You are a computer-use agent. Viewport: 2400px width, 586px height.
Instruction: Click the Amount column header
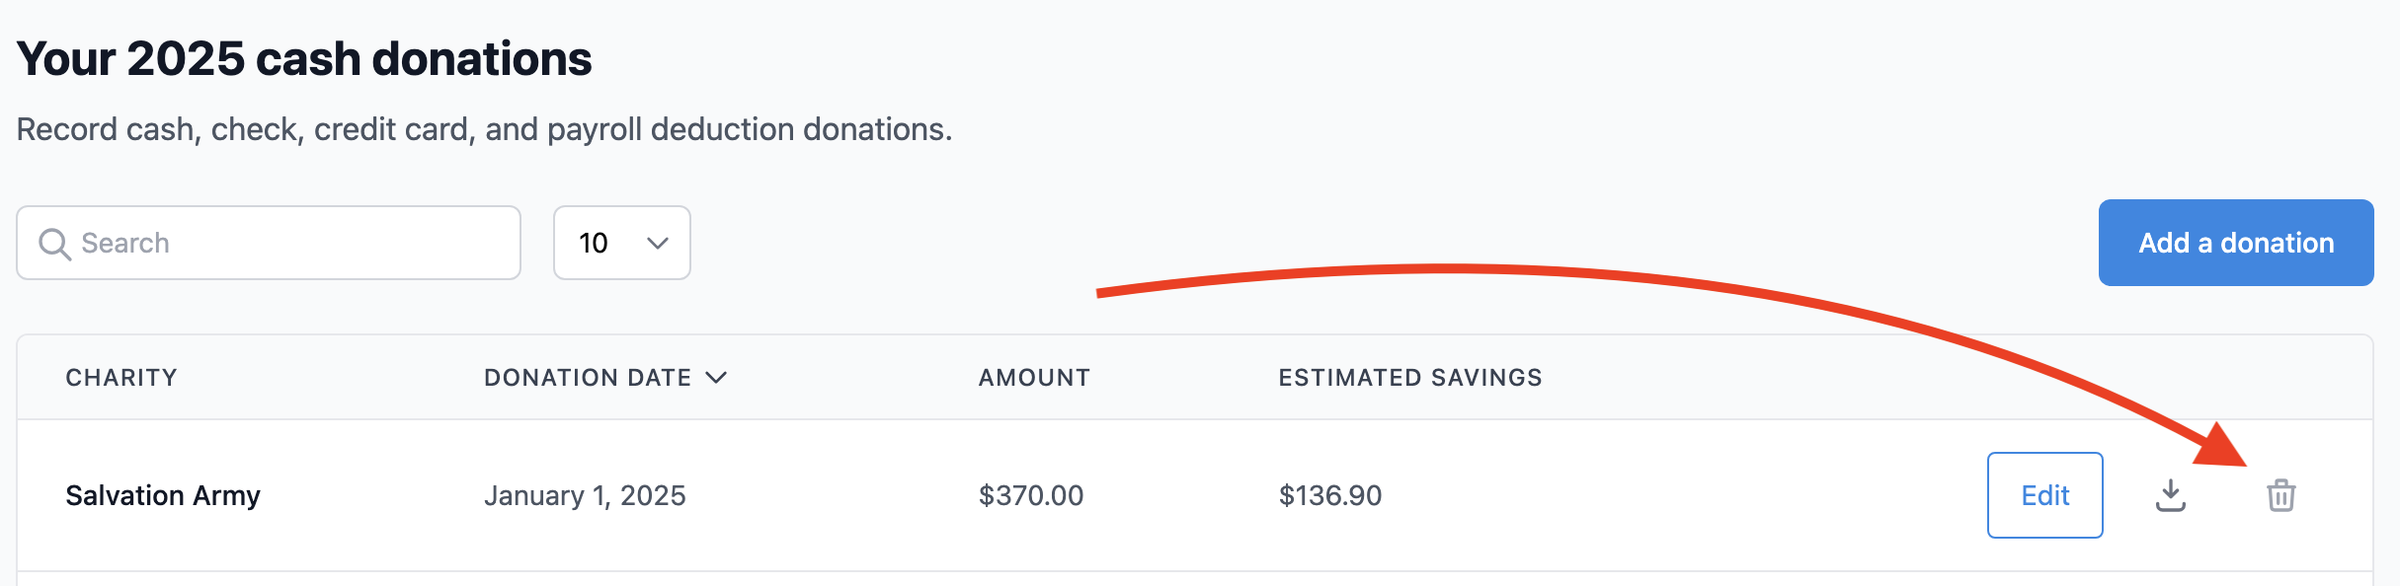tap(1032, 377)
